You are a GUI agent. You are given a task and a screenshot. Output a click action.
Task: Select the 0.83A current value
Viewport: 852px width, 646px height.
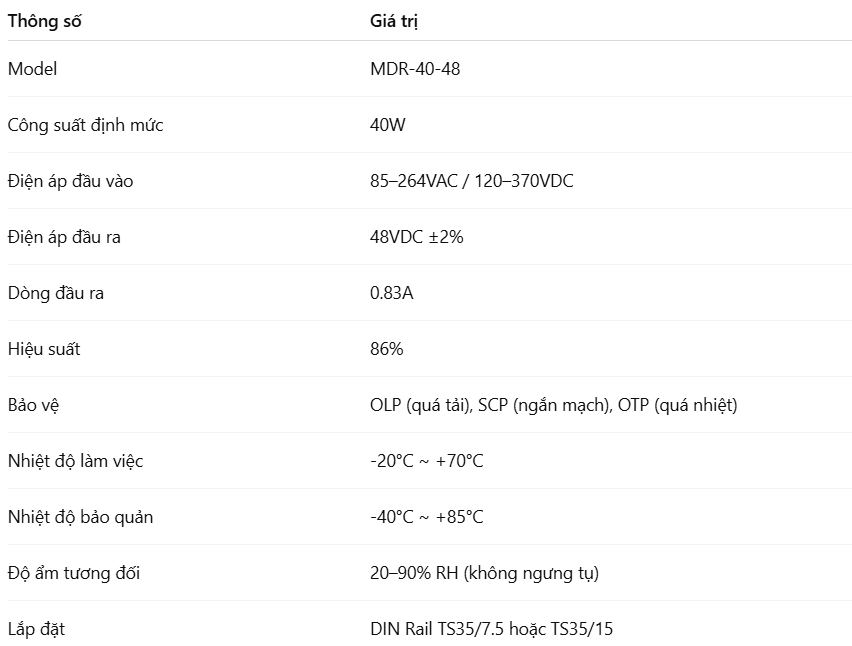[391, 293]
